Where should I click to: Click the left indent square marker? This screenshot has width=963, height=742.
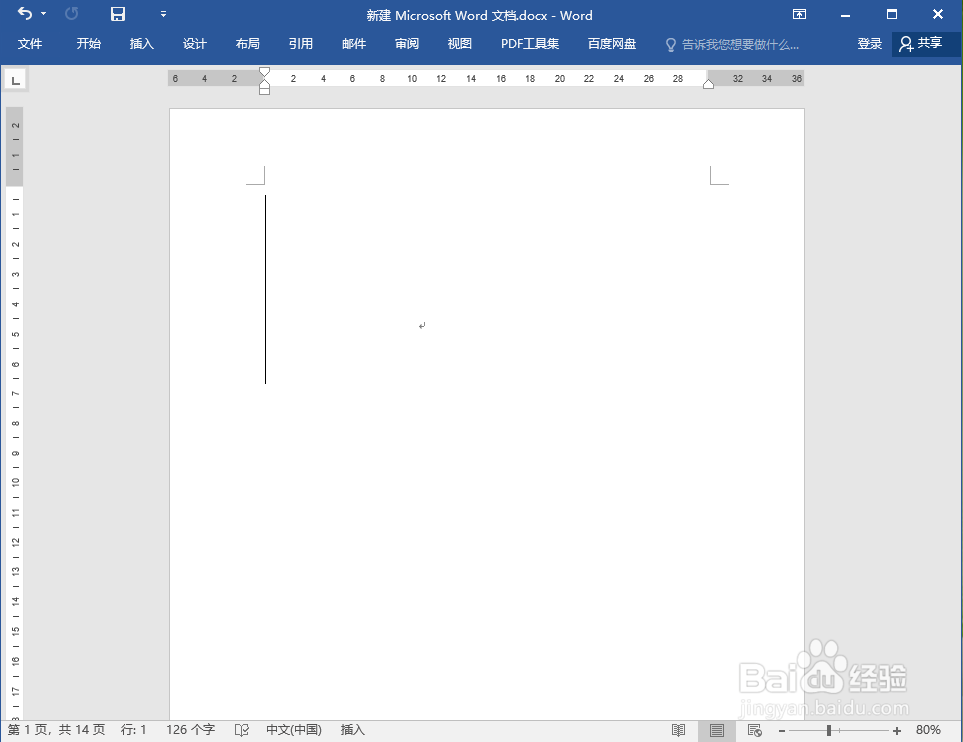[264, 91]
